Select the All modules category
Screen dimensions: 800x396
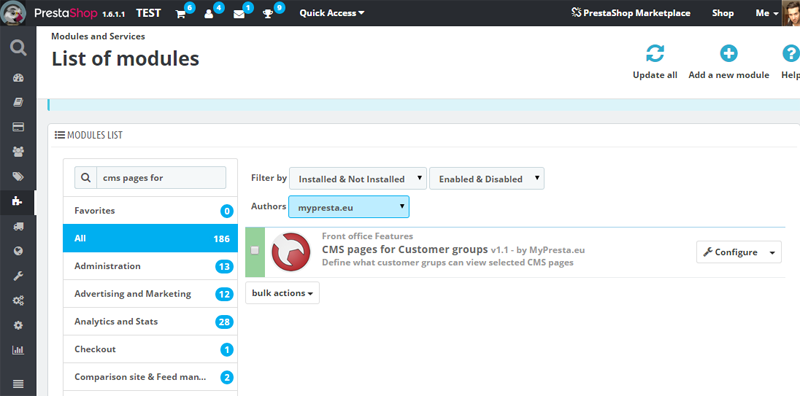151,238
